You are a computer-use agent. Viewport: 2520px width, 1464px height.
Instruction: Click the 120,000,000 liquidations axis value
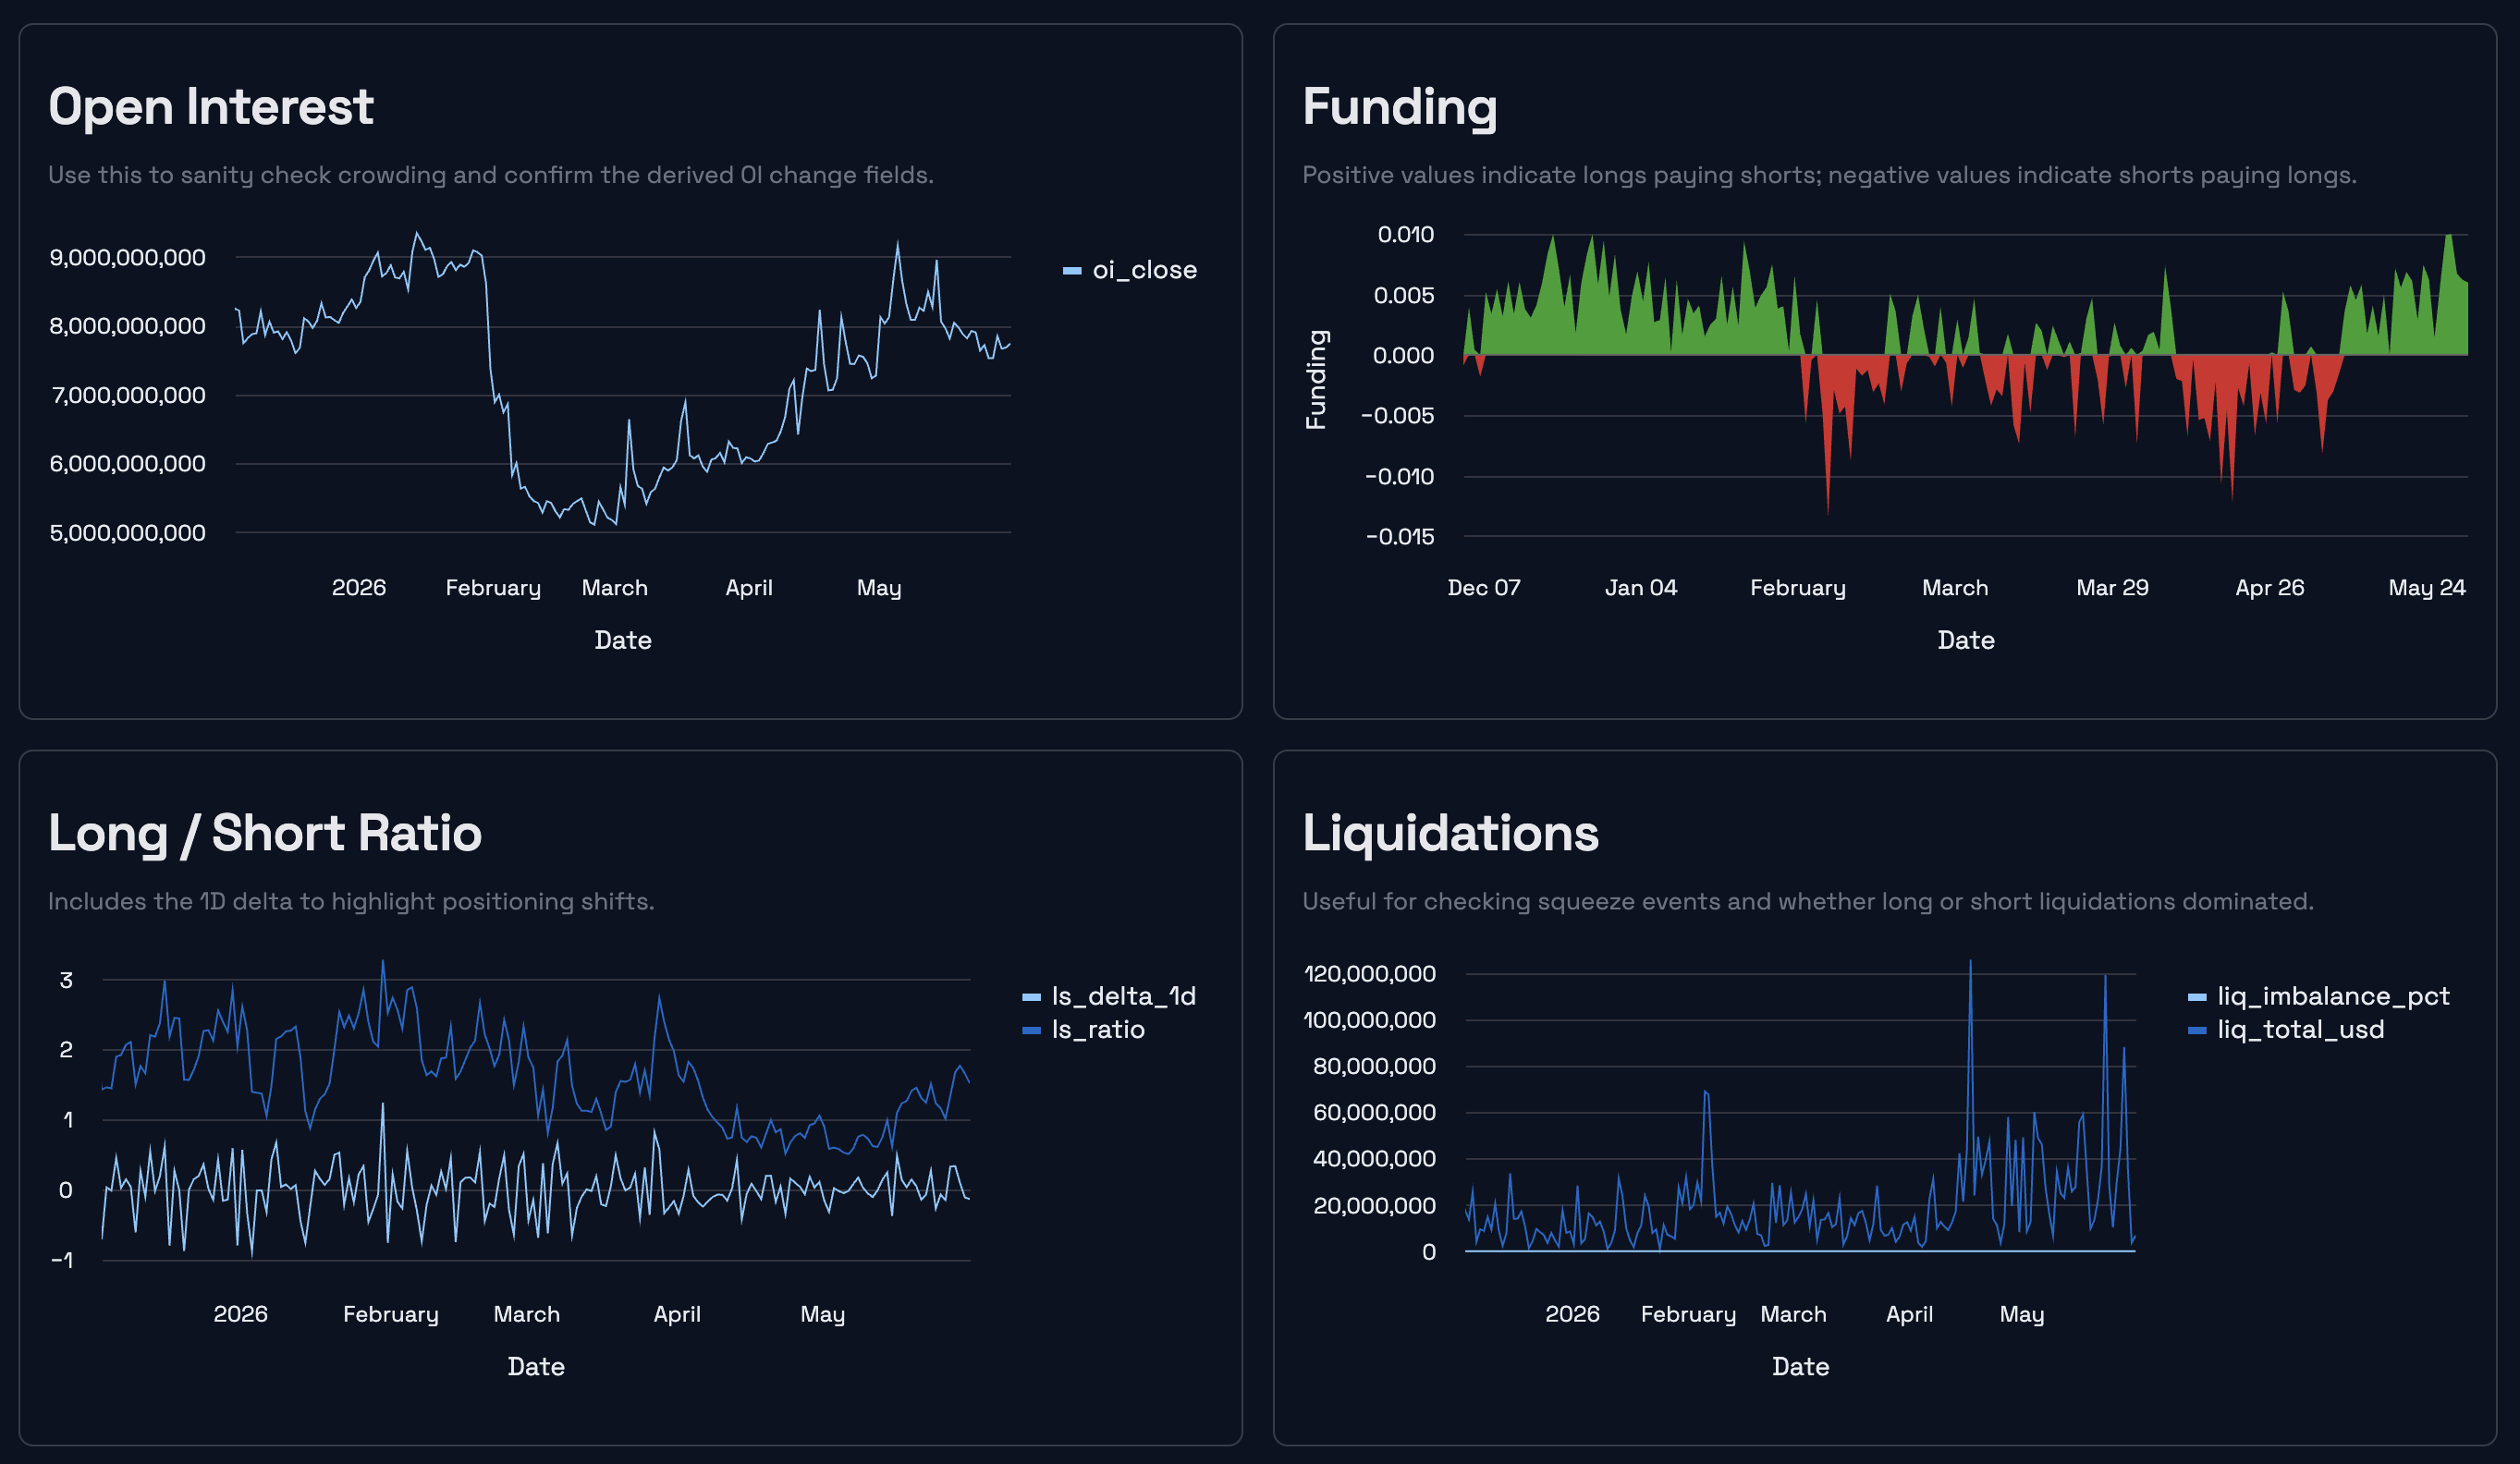coord(1370,974)
